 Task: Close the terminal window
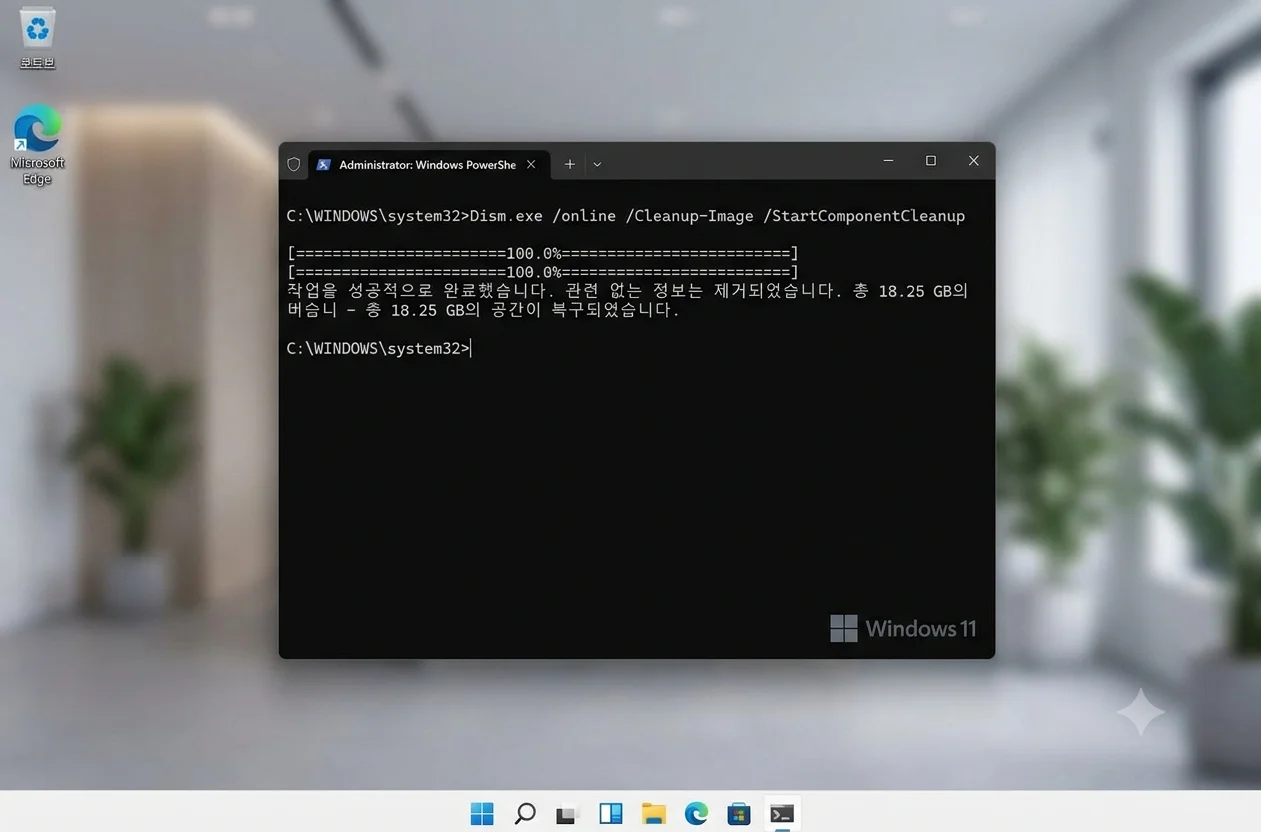click(973, 161)
